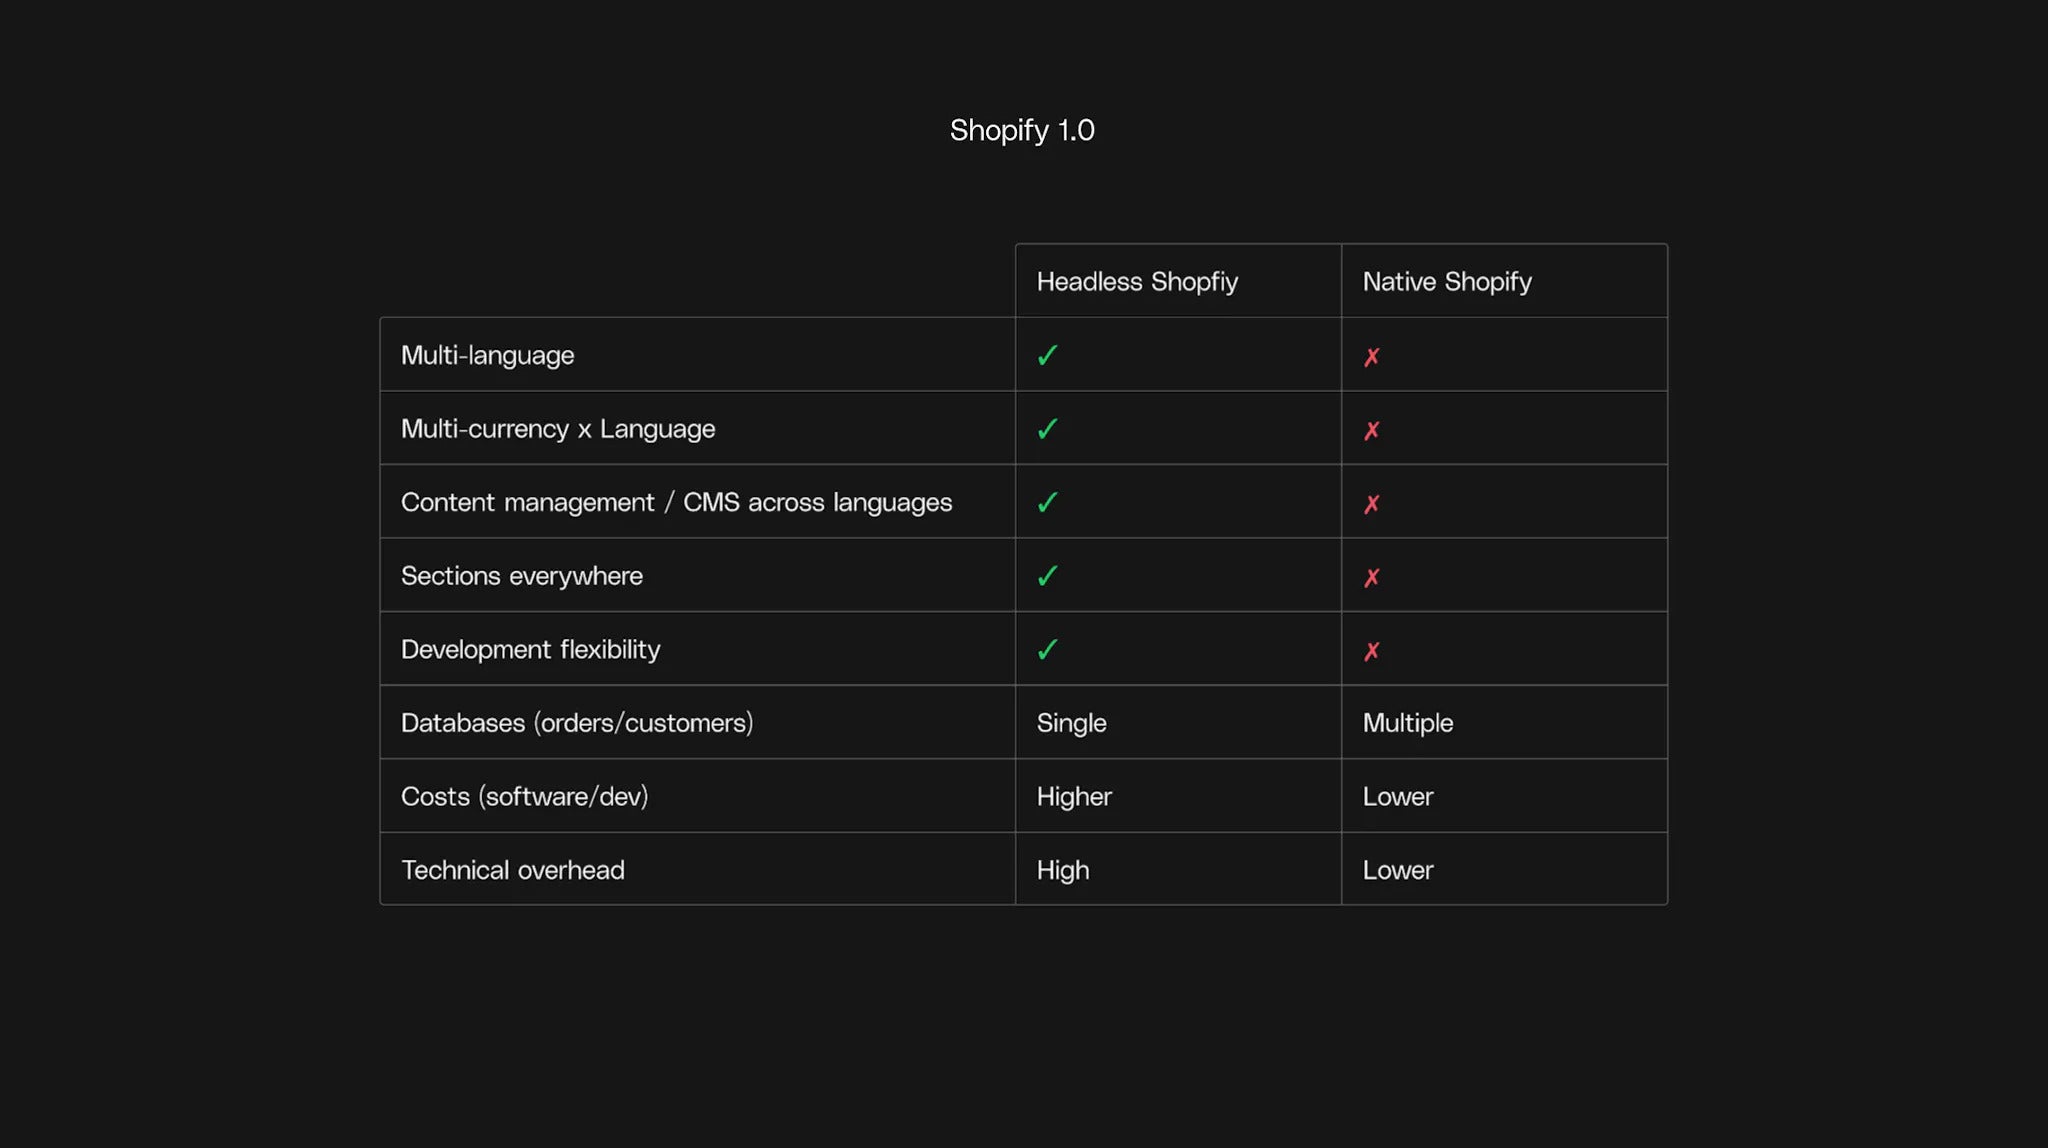Click the Costs (software/dev) row label
The image size is (2048, 1148).
(524, 797)
